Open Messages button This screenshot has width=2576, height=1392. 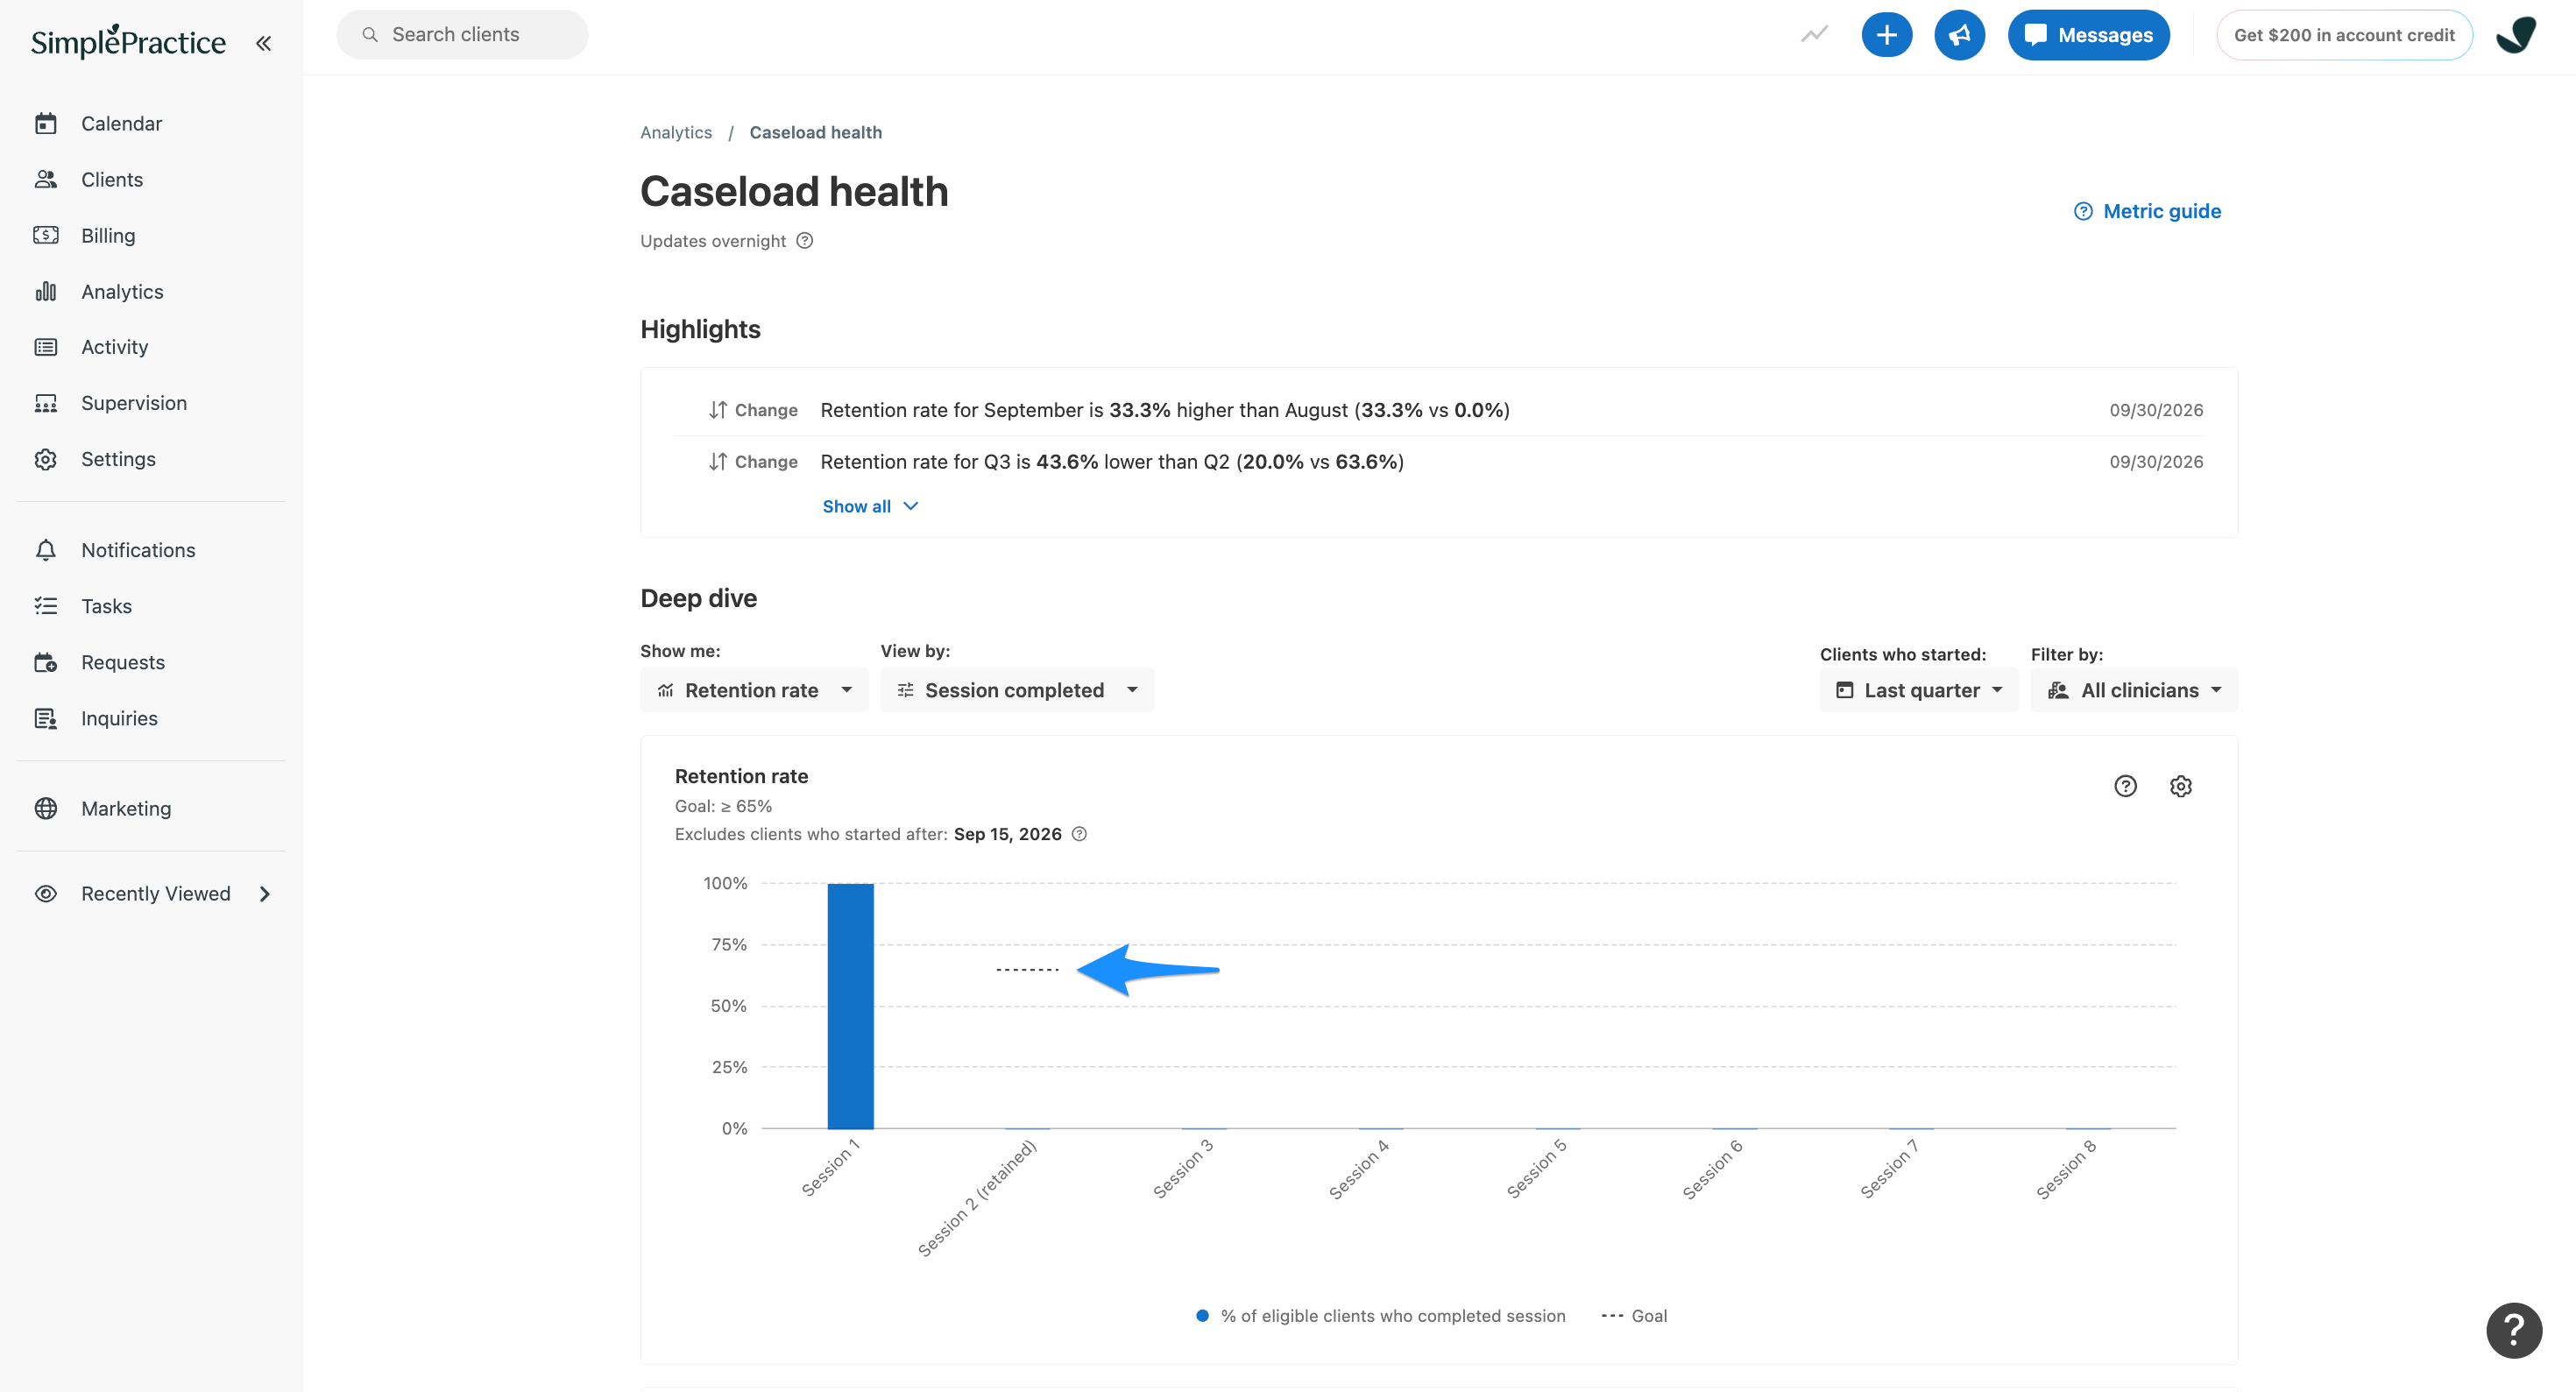(x=2088, y=35)
